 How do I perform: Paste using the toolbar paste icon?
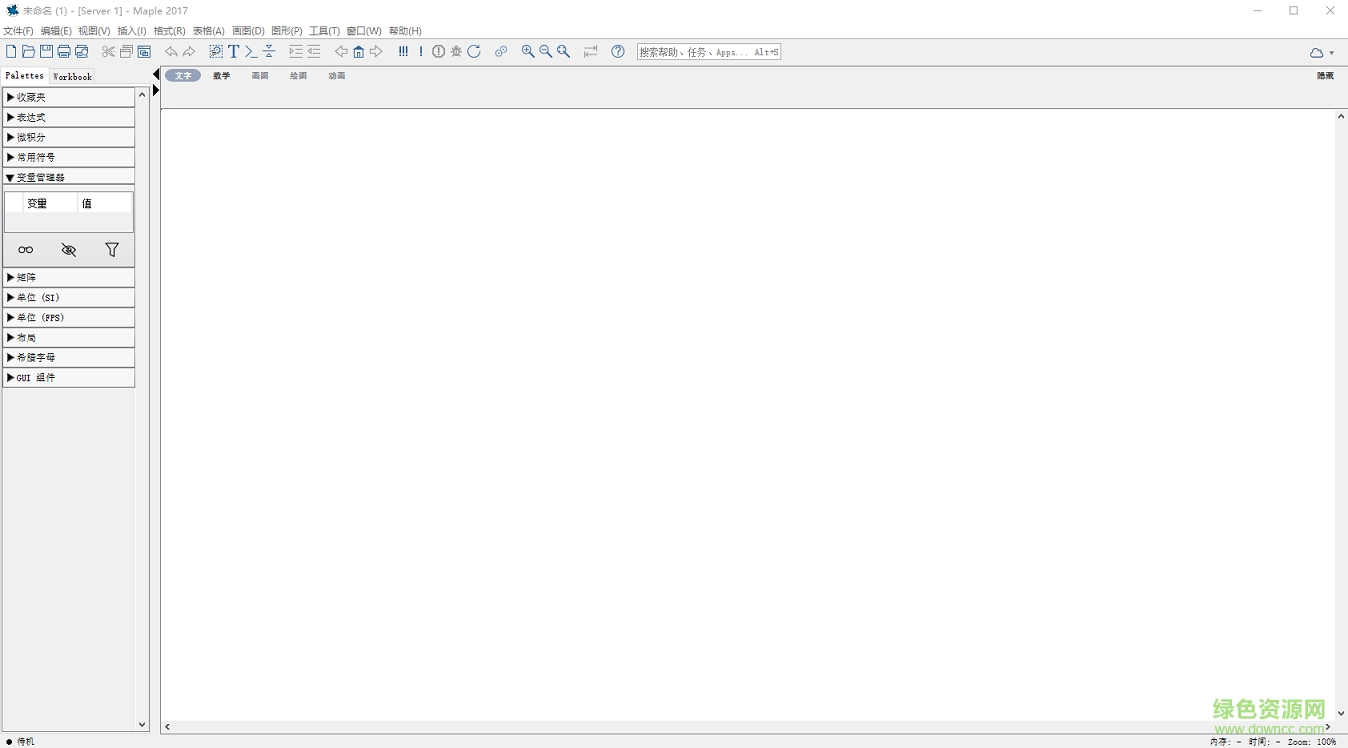click(144, 52)
